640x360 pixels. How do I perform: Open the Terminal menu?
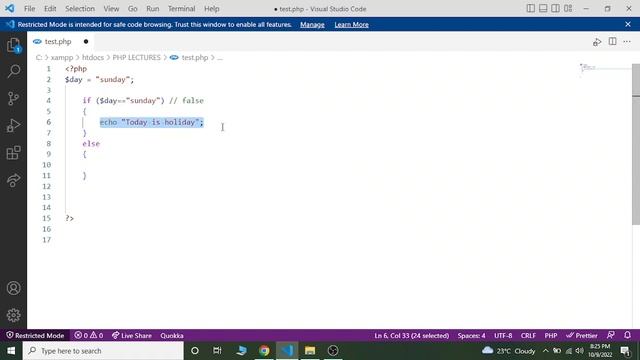click(x=182, y=9)
